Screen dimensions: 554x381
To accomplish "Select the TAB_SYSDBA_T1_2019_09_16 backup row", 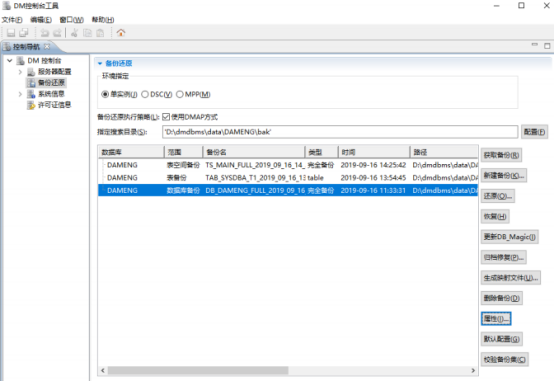I will tap(288, 178).
